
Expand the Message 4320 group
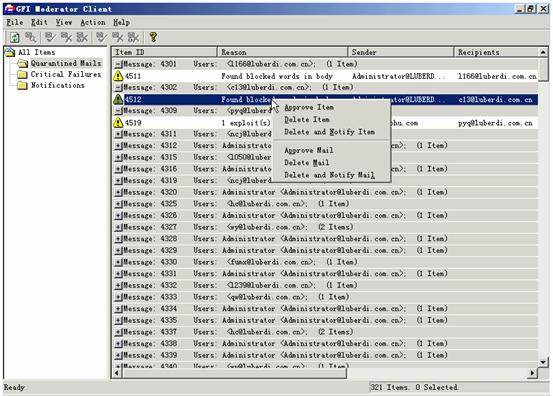[118, 192]
